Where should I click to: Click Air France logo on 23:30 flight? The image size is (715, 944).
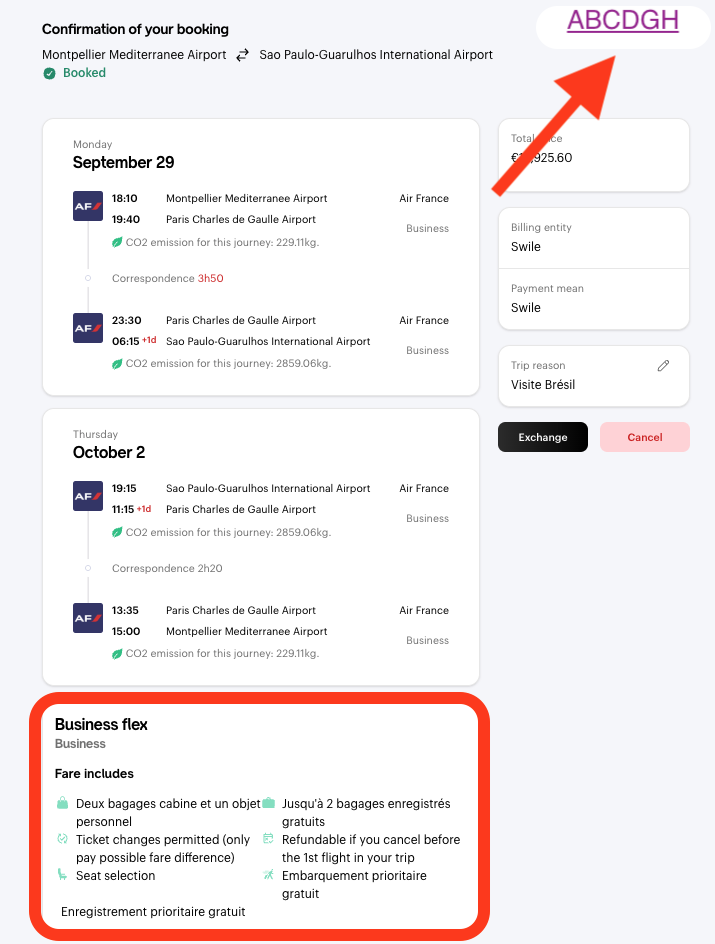(x=88, y=328)
